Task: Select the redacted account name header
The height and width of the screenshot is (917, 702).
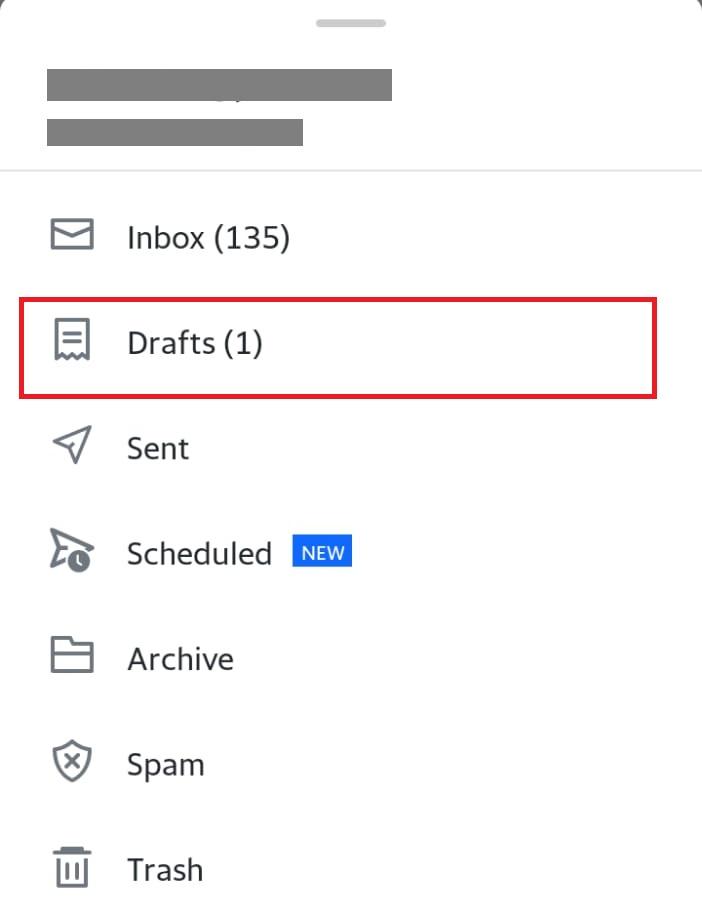Action: point(219,85)
